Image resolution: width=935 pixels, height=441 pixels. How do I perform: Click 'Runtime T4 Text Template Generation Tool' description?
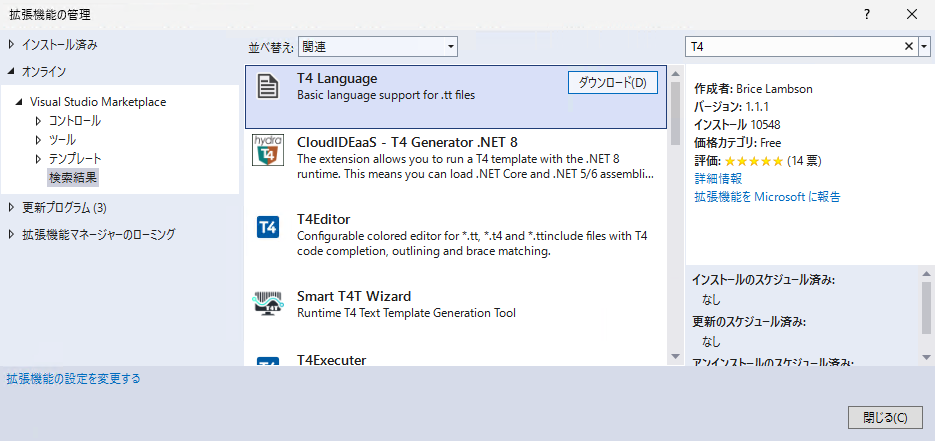406,312
